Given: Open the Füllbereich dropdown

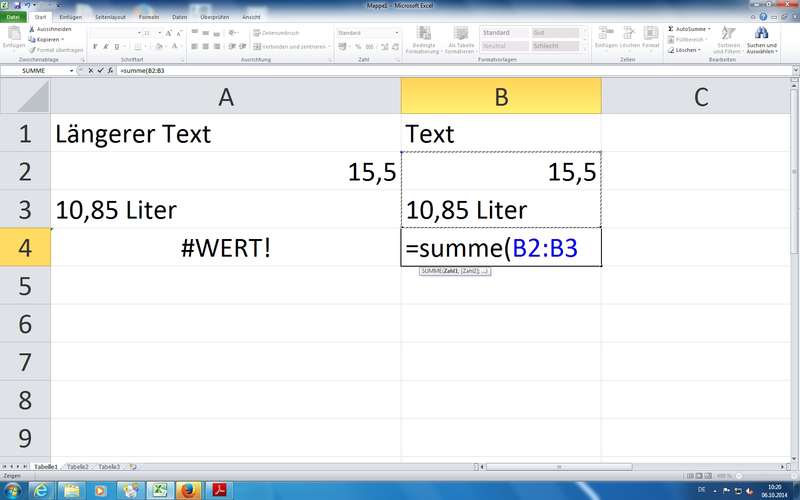Looking at the screenshot, I should (687, 39).
